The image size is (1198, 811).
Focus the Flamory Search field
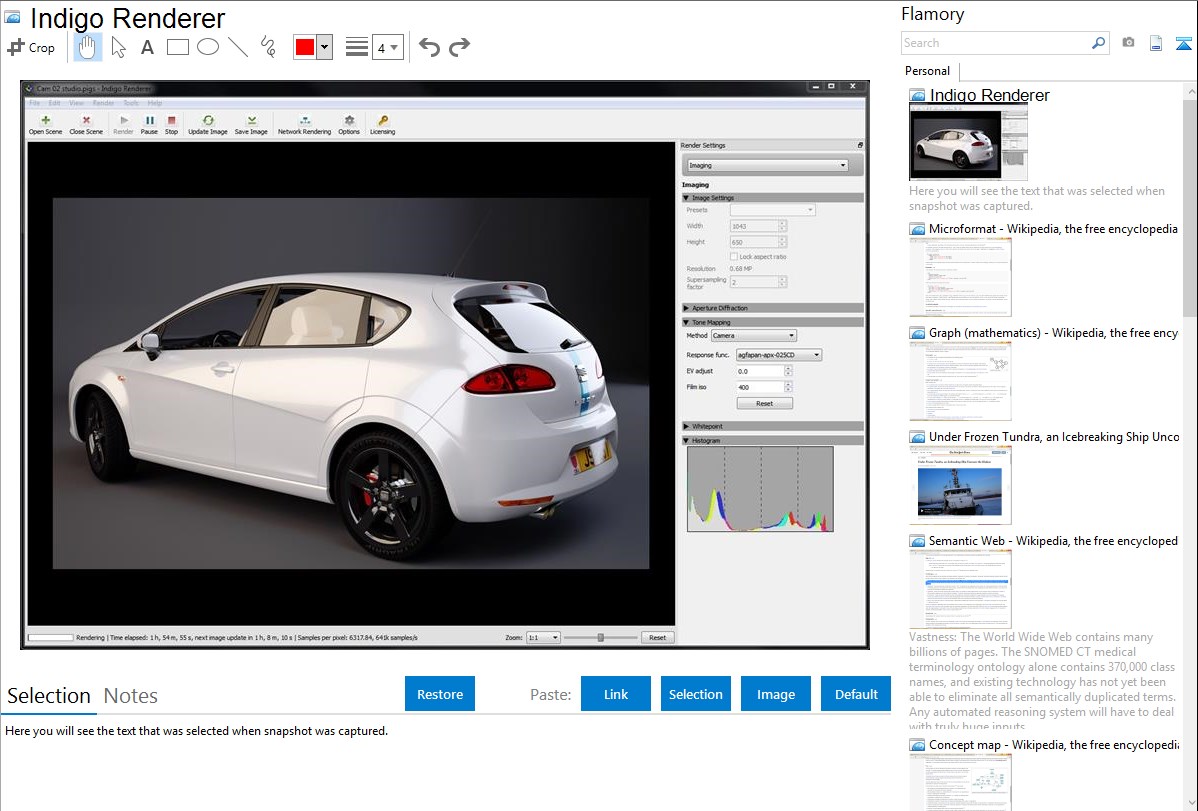(996, 43)
